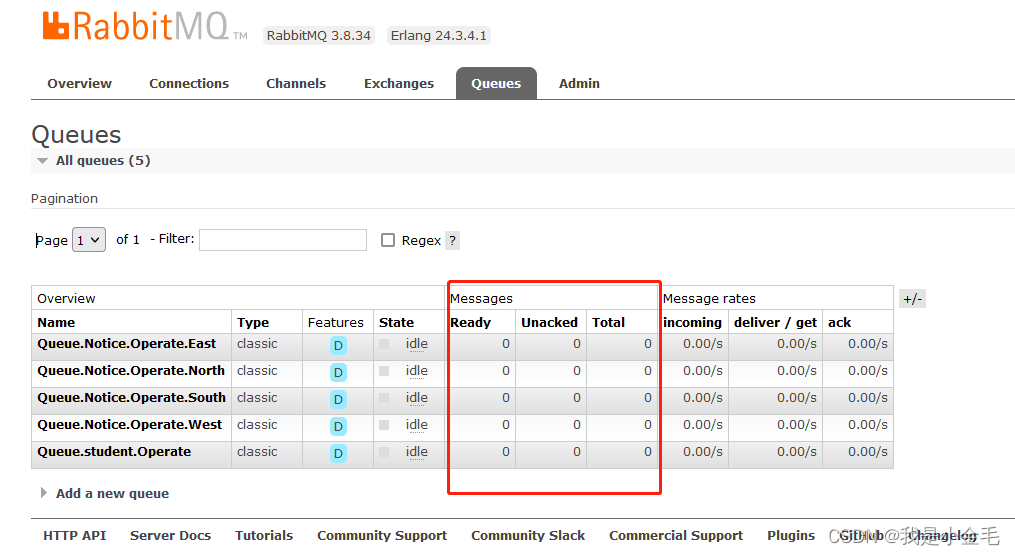This screenshot has height=556, width=1015.
Task: Click the classic type of Queue.Notice.Operate.North
Action: click(257, 371)
